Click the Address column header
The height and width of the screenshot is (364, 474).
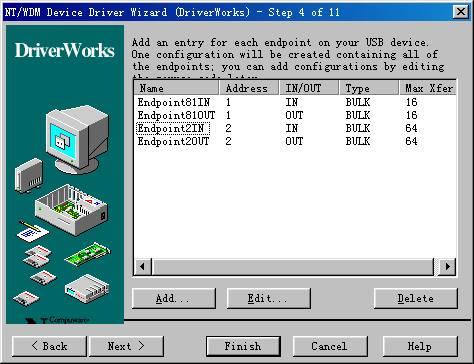click(x=249, y=88)
